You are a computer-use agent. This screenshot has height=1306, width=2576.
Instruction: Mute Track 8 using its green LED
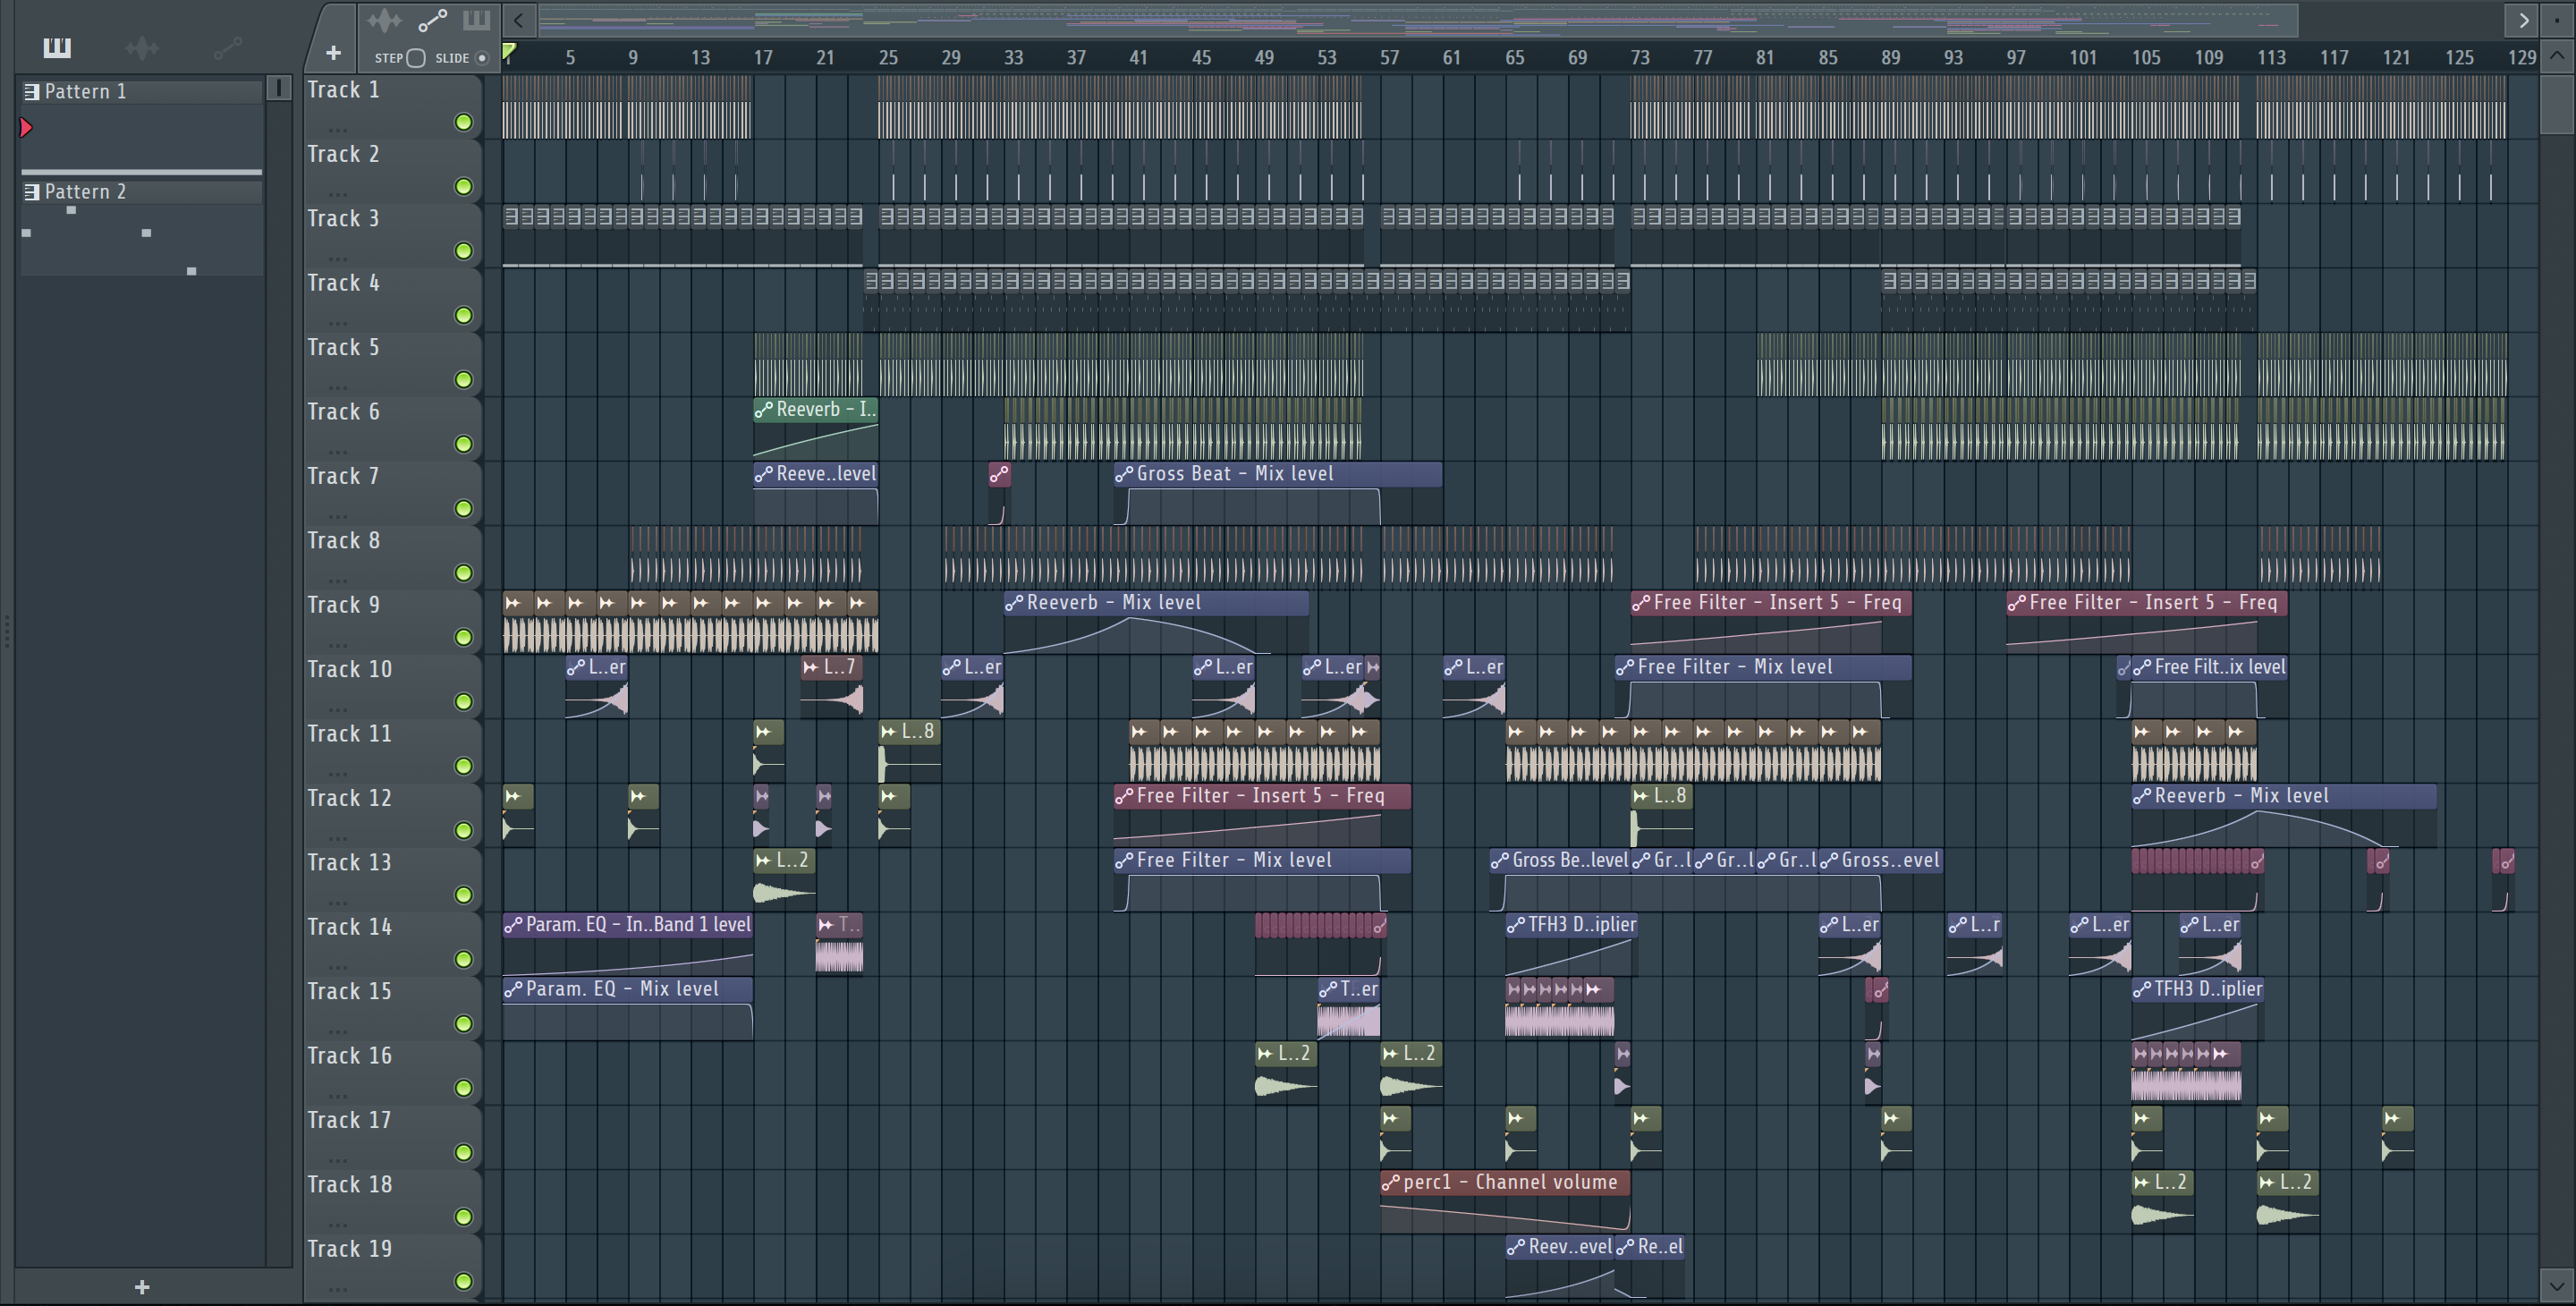(463, 573)
